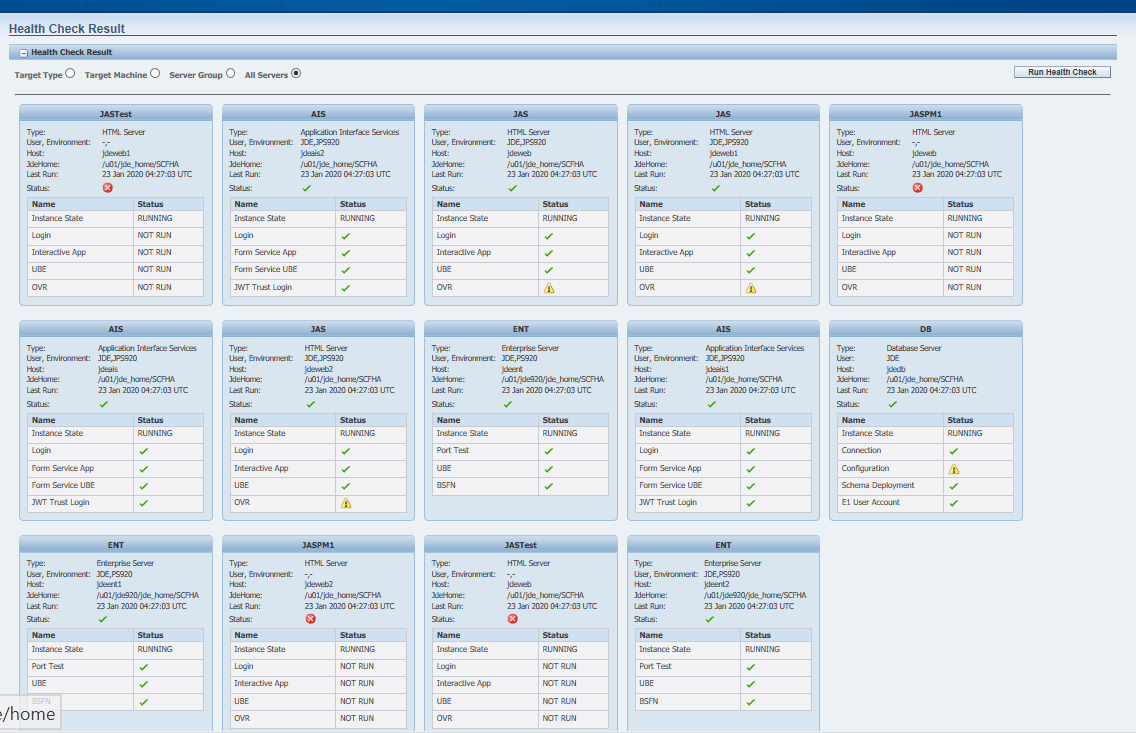Click Login NOT RUN status in JASTest jdeweb1 card
The height and width of the screenshot is (733, 1136).
(x=154, y=235)
